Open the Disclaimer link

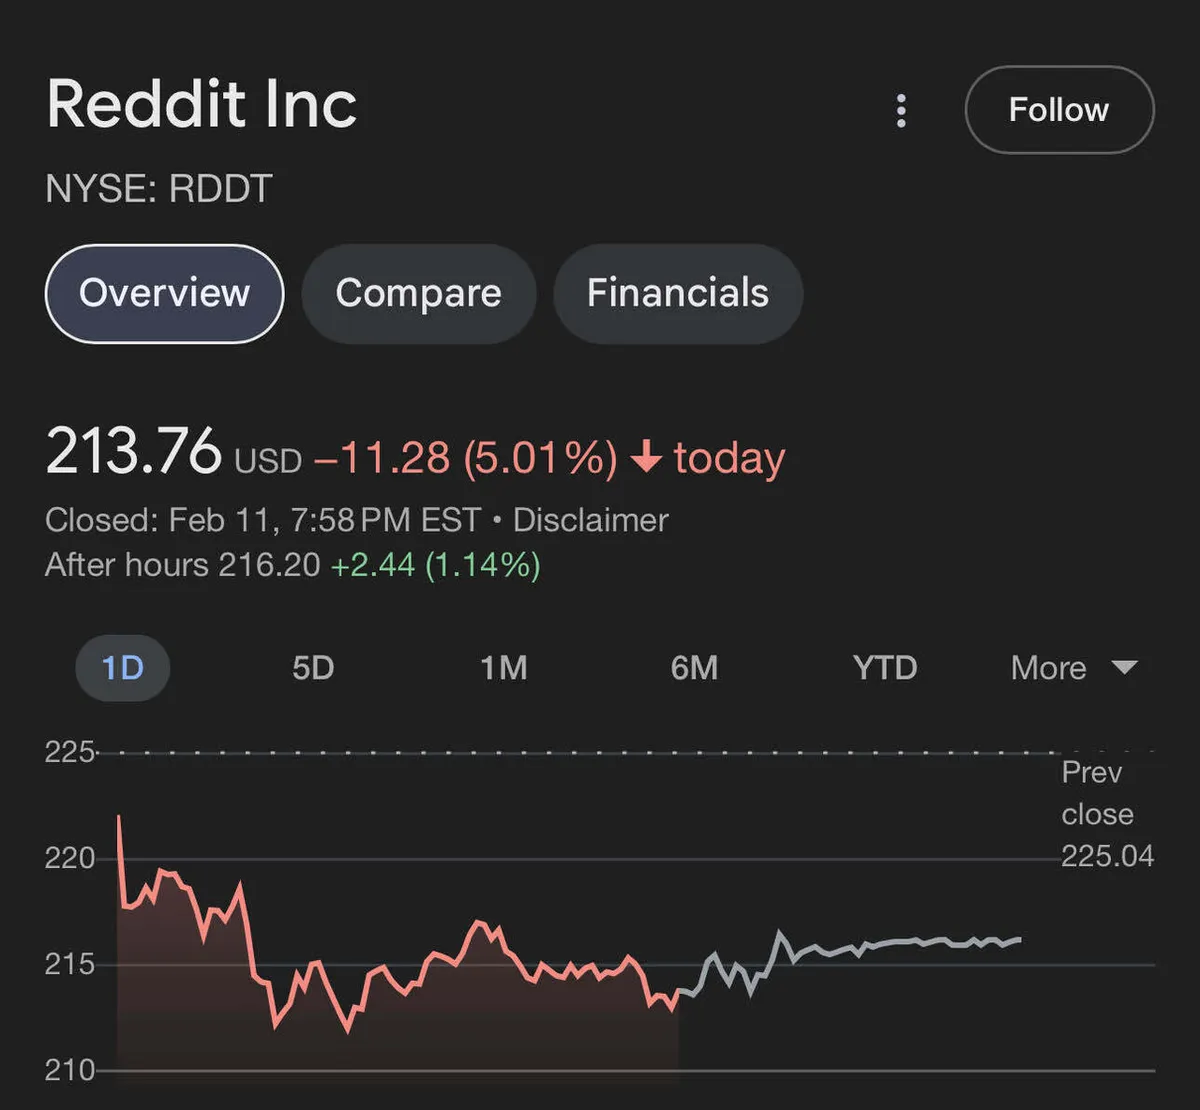[x=590, y=520]
